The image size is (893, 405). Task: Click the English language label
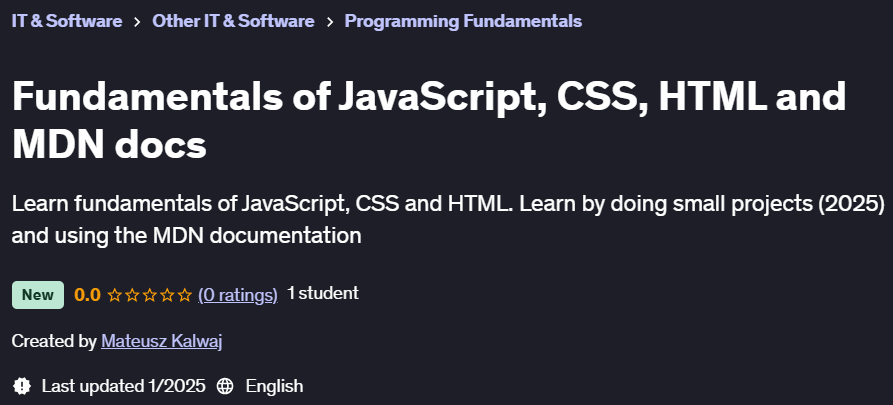(x=274, y=386)
